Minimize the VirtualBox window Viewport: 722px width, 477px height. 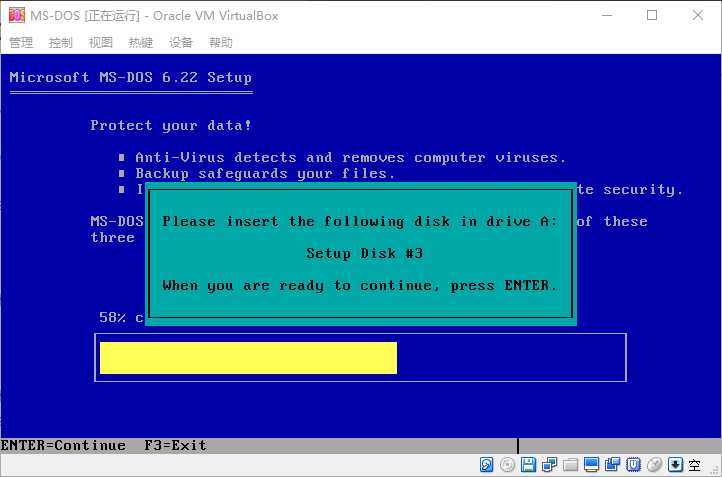click(607, 15)
